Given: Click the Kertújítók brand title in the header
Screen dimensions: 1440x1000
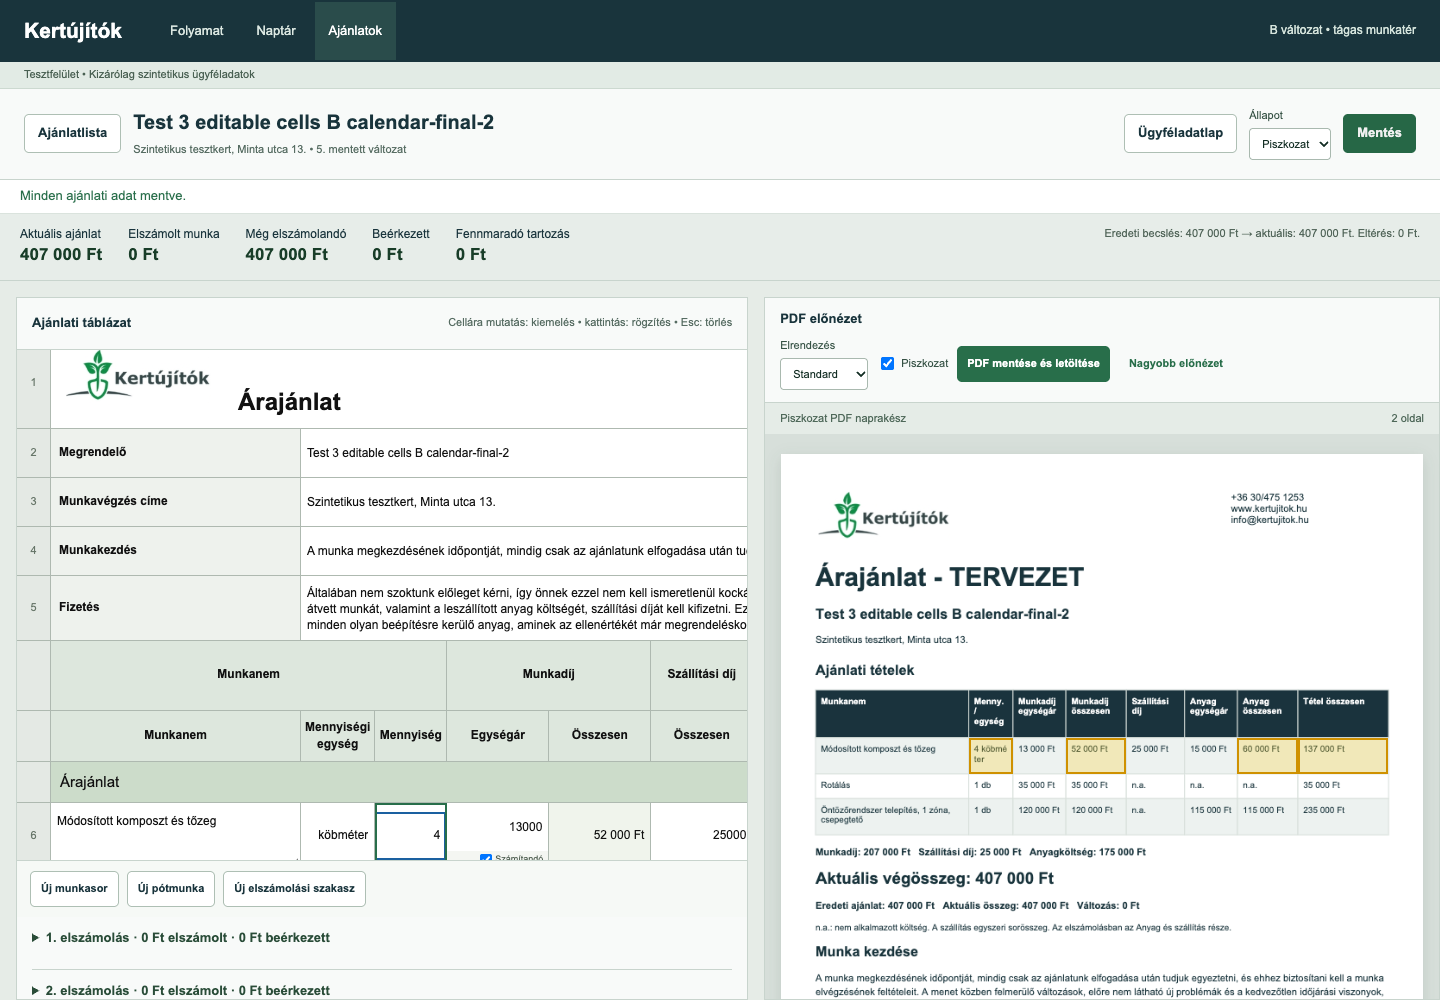Looking at the screenshot, I should pyautogui.click(x=73, y=31).
